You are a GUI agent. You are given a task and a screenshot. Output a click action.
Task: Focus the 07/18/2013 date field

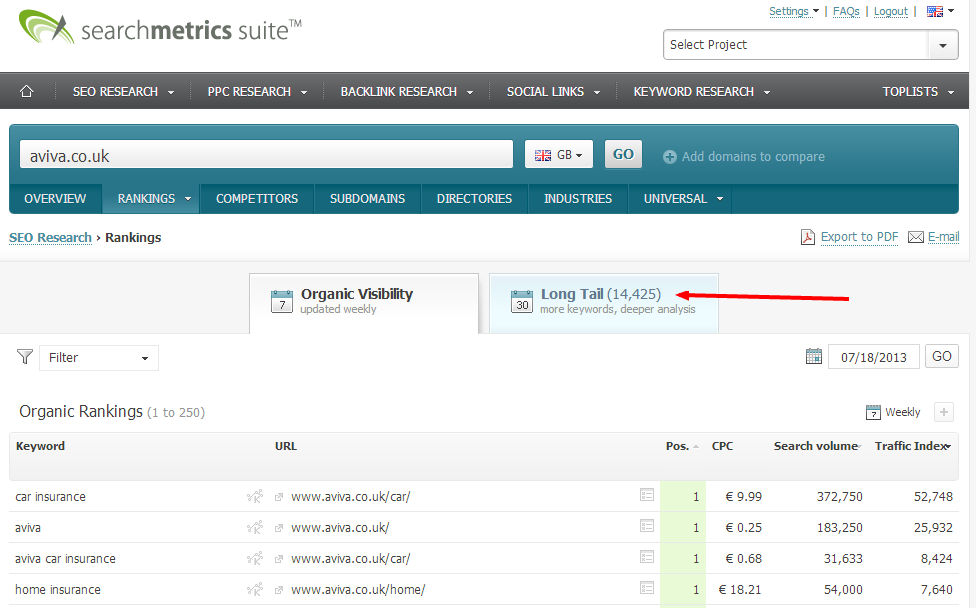tap(873, 357)
